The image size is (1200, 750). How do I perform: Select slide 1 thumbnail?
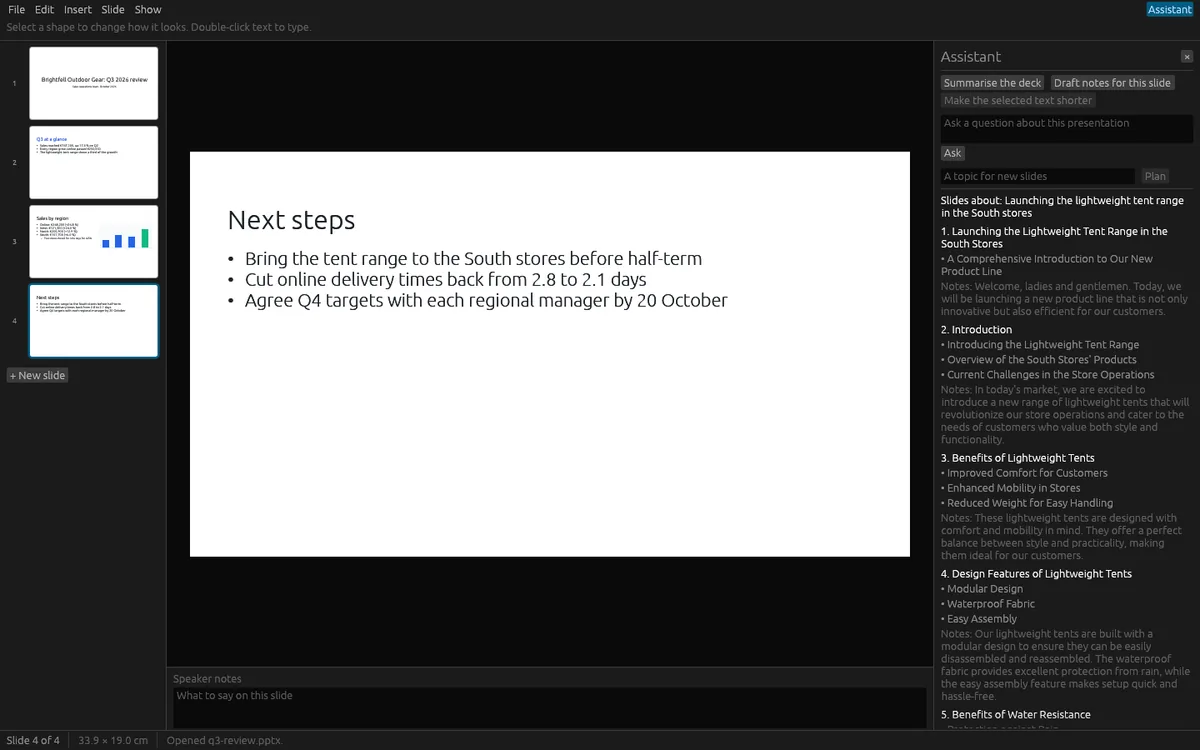click(x=94, y=83)
